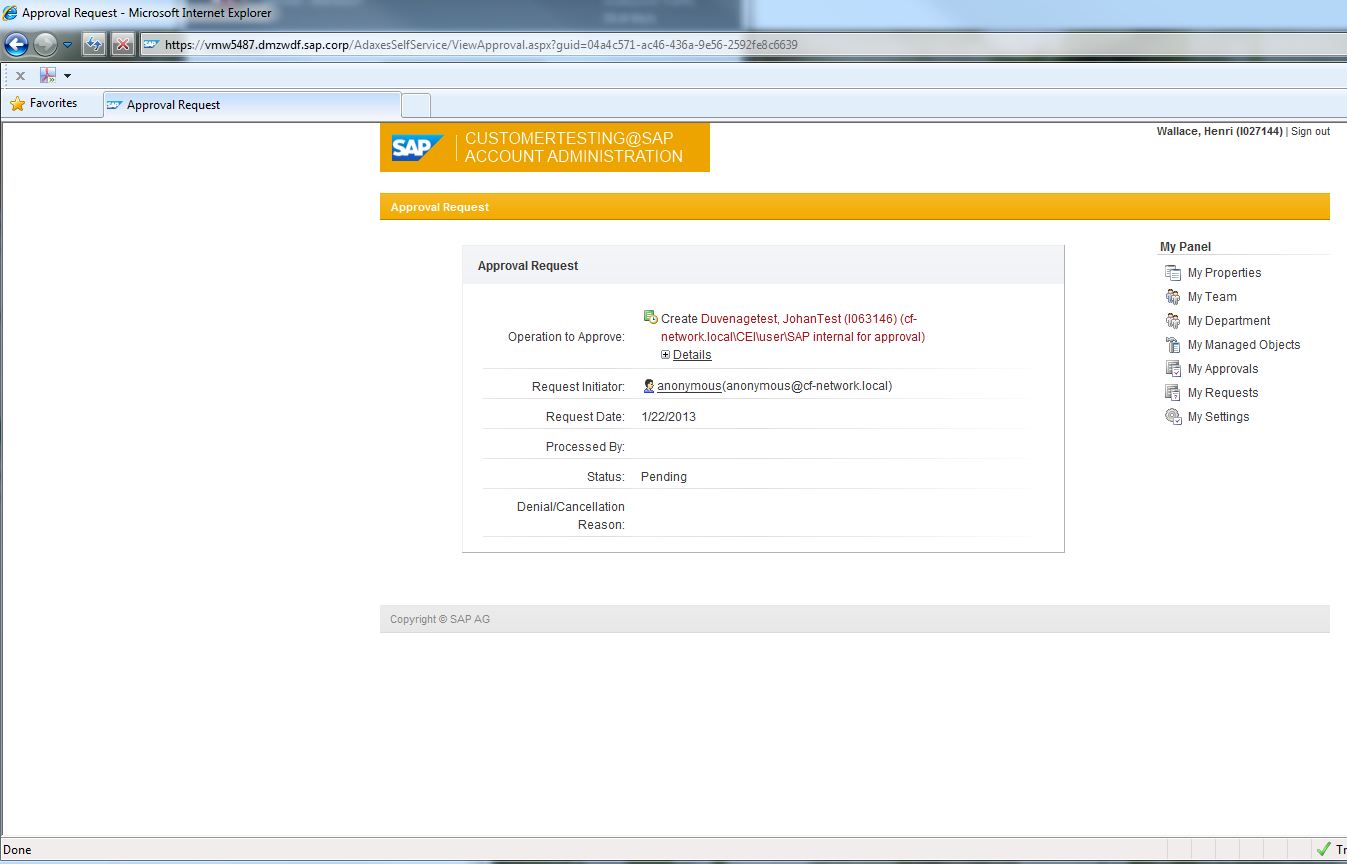
Task: Click the Processed By label
Action: pyautogui.click(x=585, y=446)
